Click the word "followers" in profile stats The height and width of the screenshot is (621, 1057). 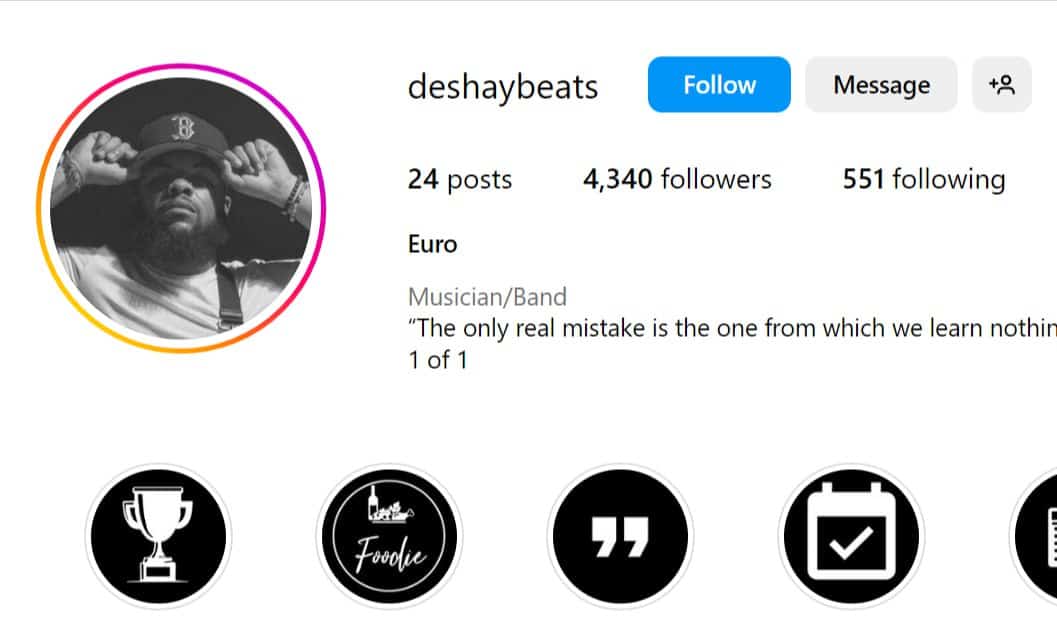pos(716,179)
